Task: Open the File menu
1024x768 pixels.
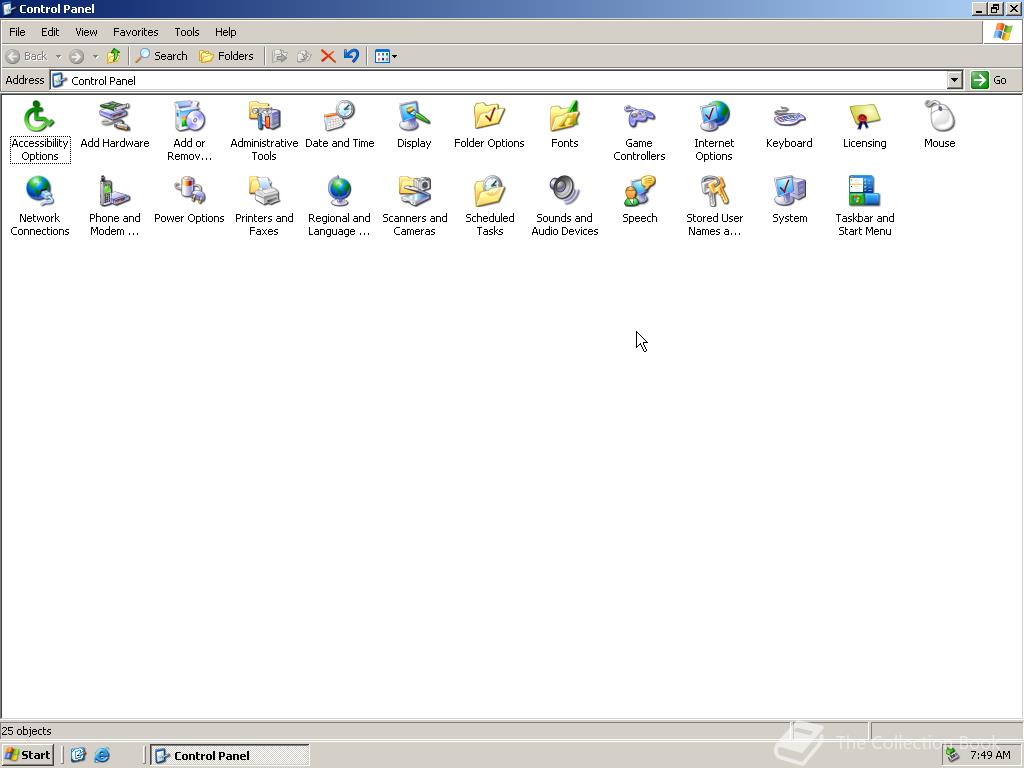Action: (x=18, y=32)
